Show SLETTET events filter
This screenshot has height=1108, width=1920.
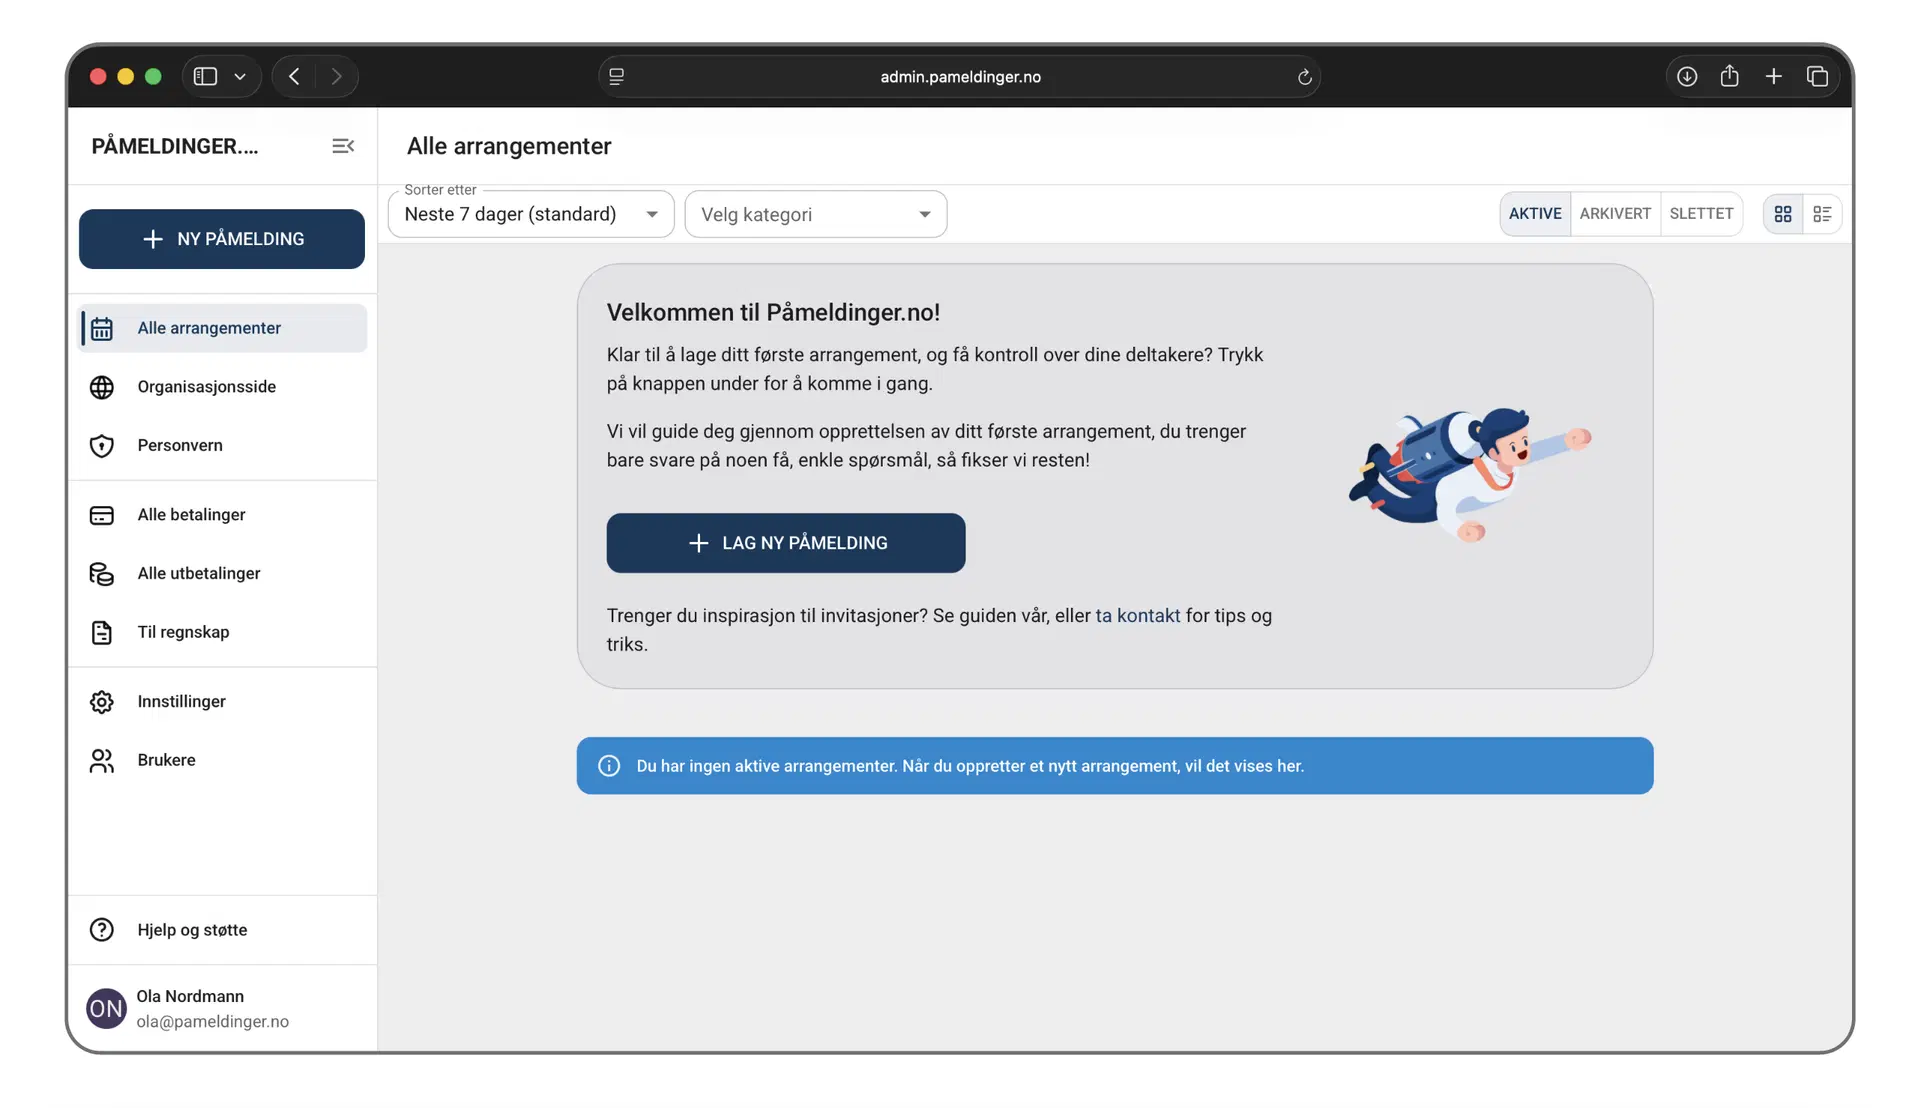pos(1700,214)
